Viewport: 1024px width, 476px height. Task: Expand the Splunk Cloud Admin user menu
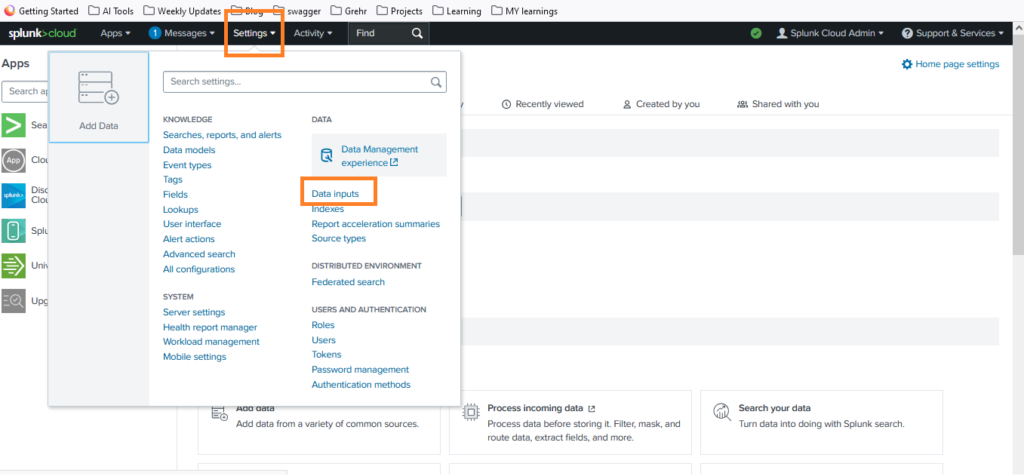pyautogui.click(x=830, y=33)
